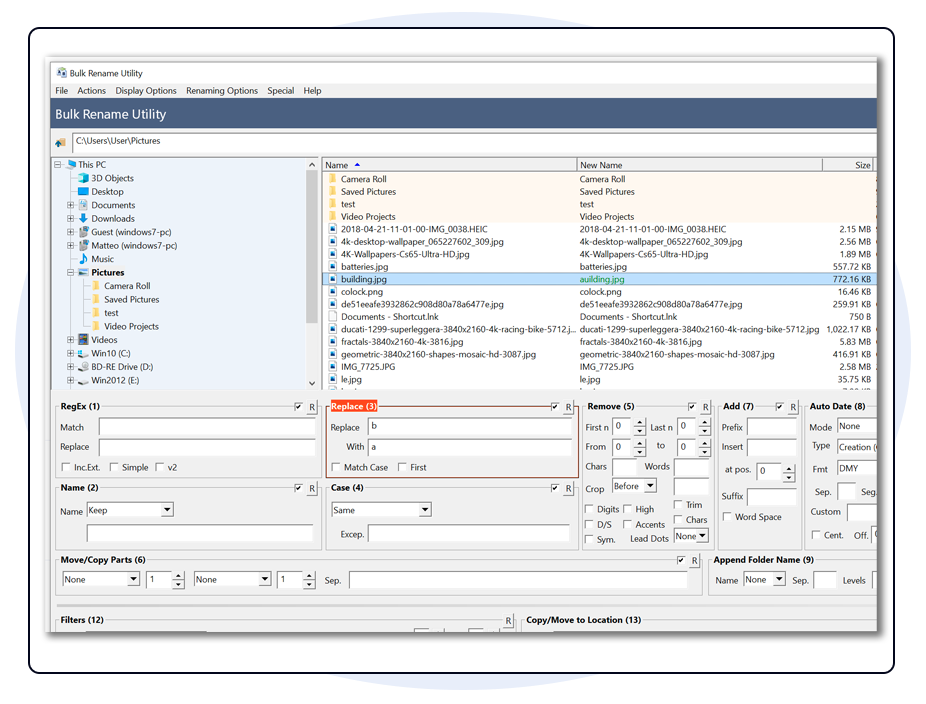Click the Desktop icon in the tree

[x=83, y=191]
